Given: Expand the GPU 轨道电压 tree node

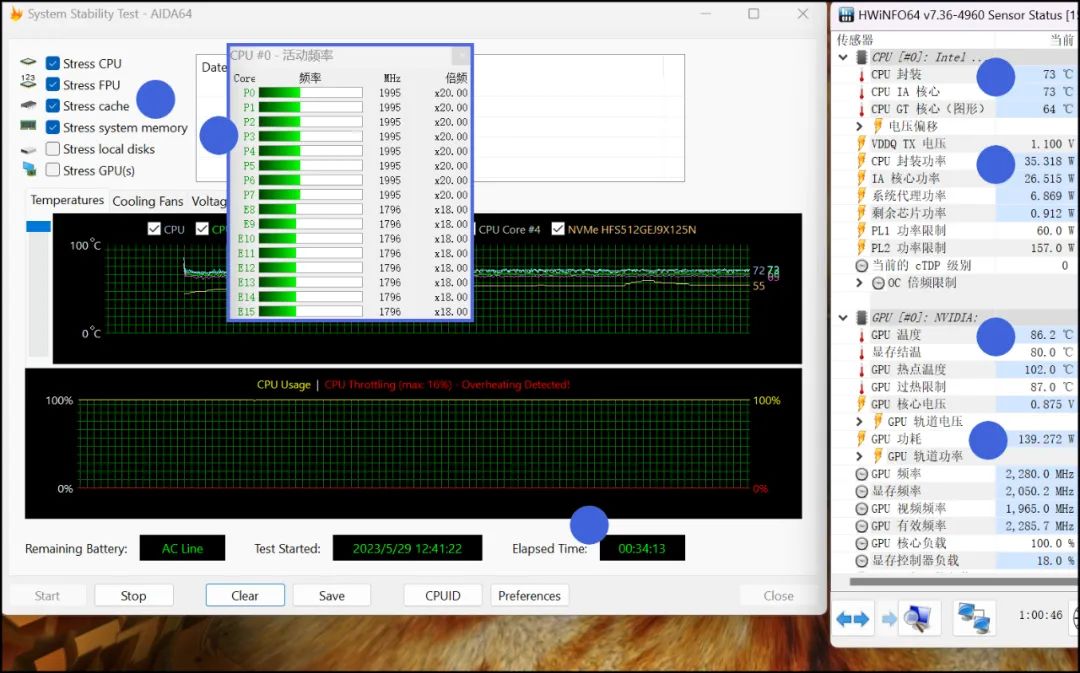Looking at the screenshot, I should [x=860, y=422].
